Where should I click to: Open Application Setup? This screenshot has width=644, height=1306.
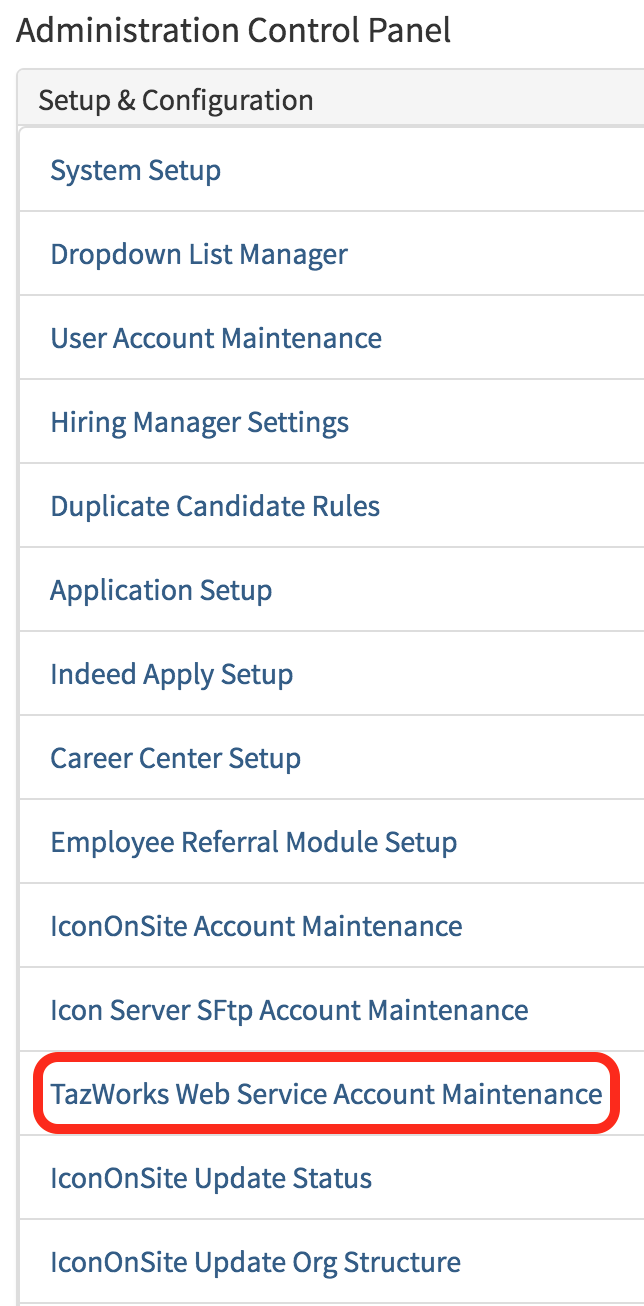pyautogui.click(x=161, y=589)
